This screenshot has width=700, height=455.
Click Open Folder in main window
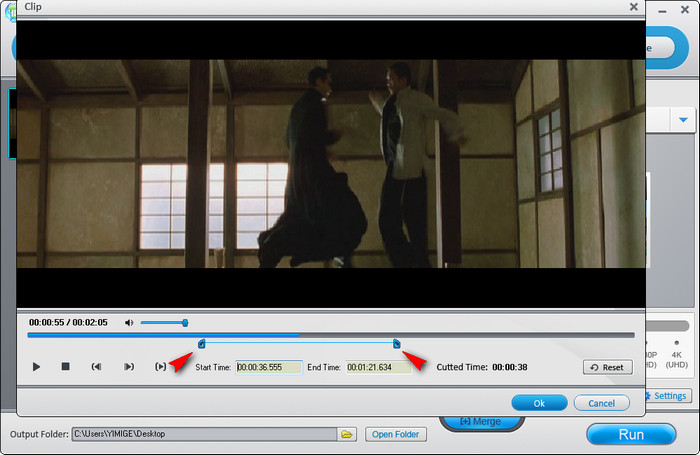pyautogui.click(x=396, y=434)
